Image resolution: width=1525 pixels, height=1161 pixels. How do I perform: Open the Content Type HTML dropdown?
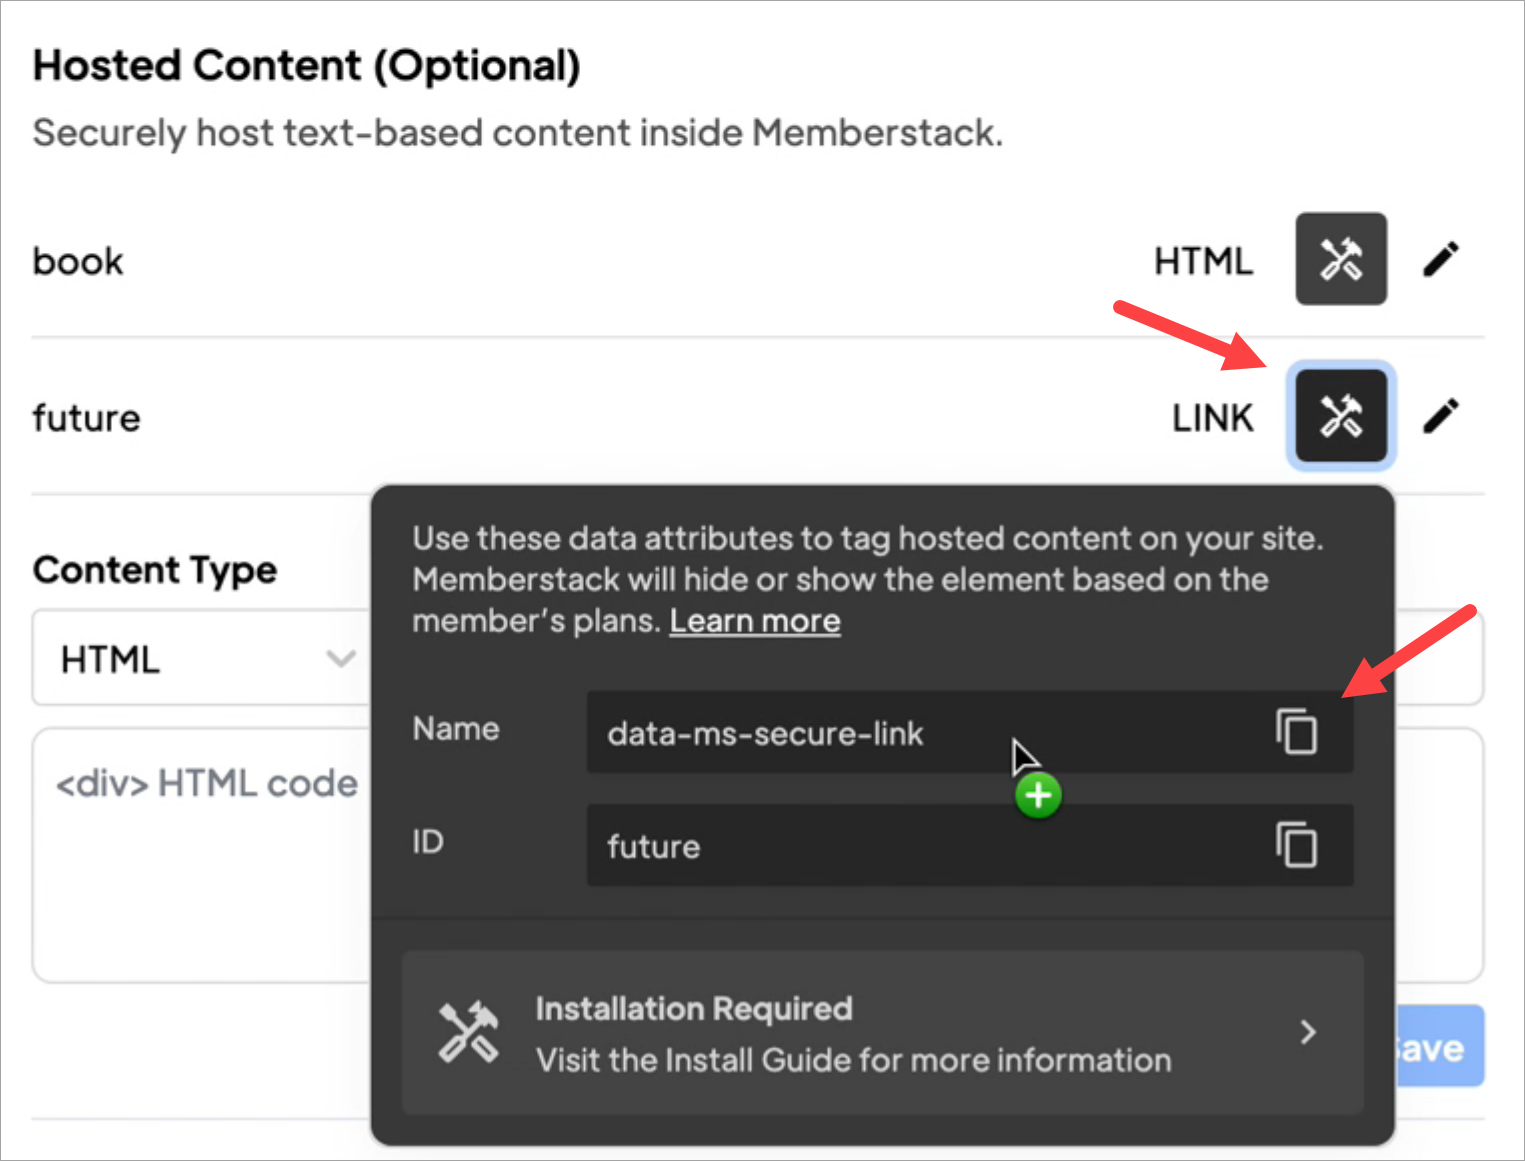pos(200,658)
